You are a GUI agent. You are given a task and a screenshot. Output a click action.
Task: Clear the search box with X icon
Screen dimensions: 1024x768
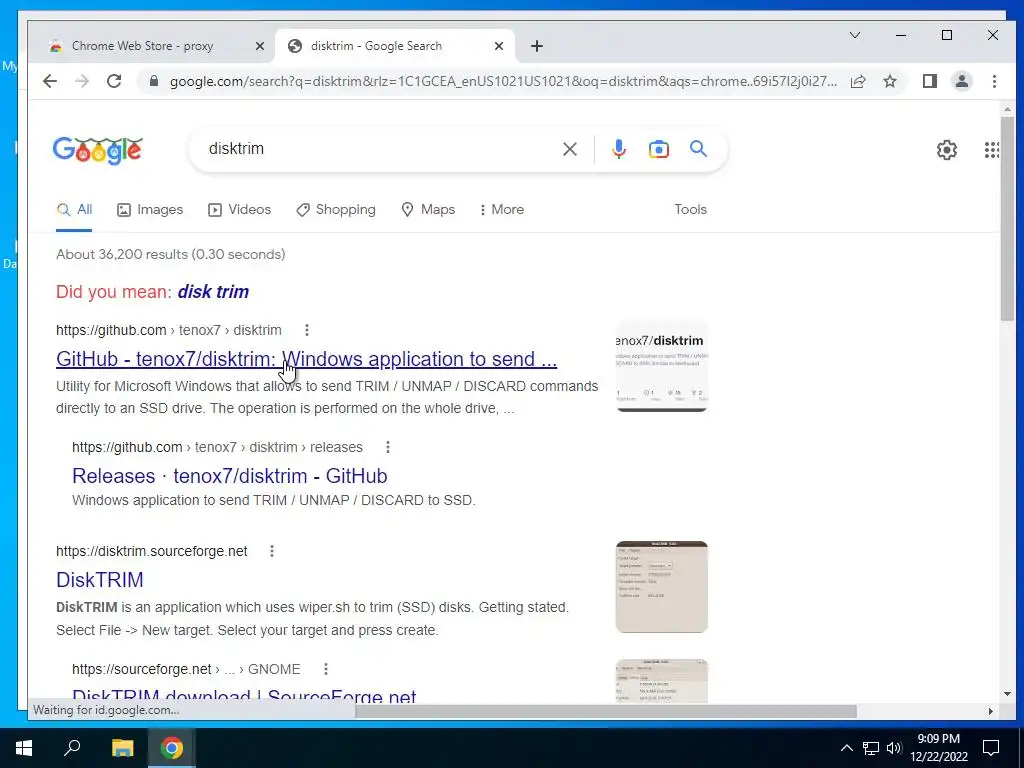pyautogui.click(x=569, y=149)
